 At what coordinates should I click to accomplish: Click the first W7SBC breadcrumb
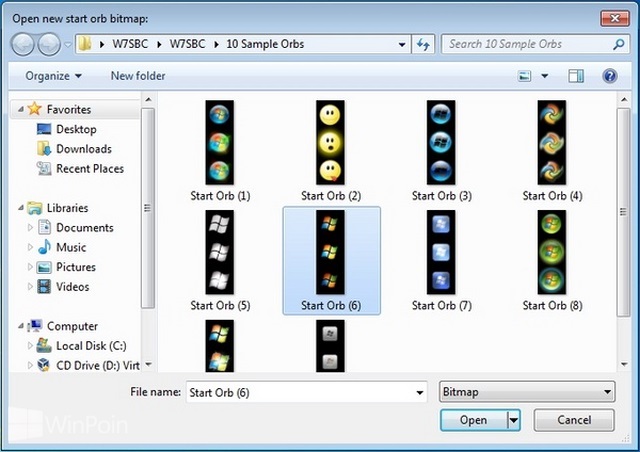130,44
